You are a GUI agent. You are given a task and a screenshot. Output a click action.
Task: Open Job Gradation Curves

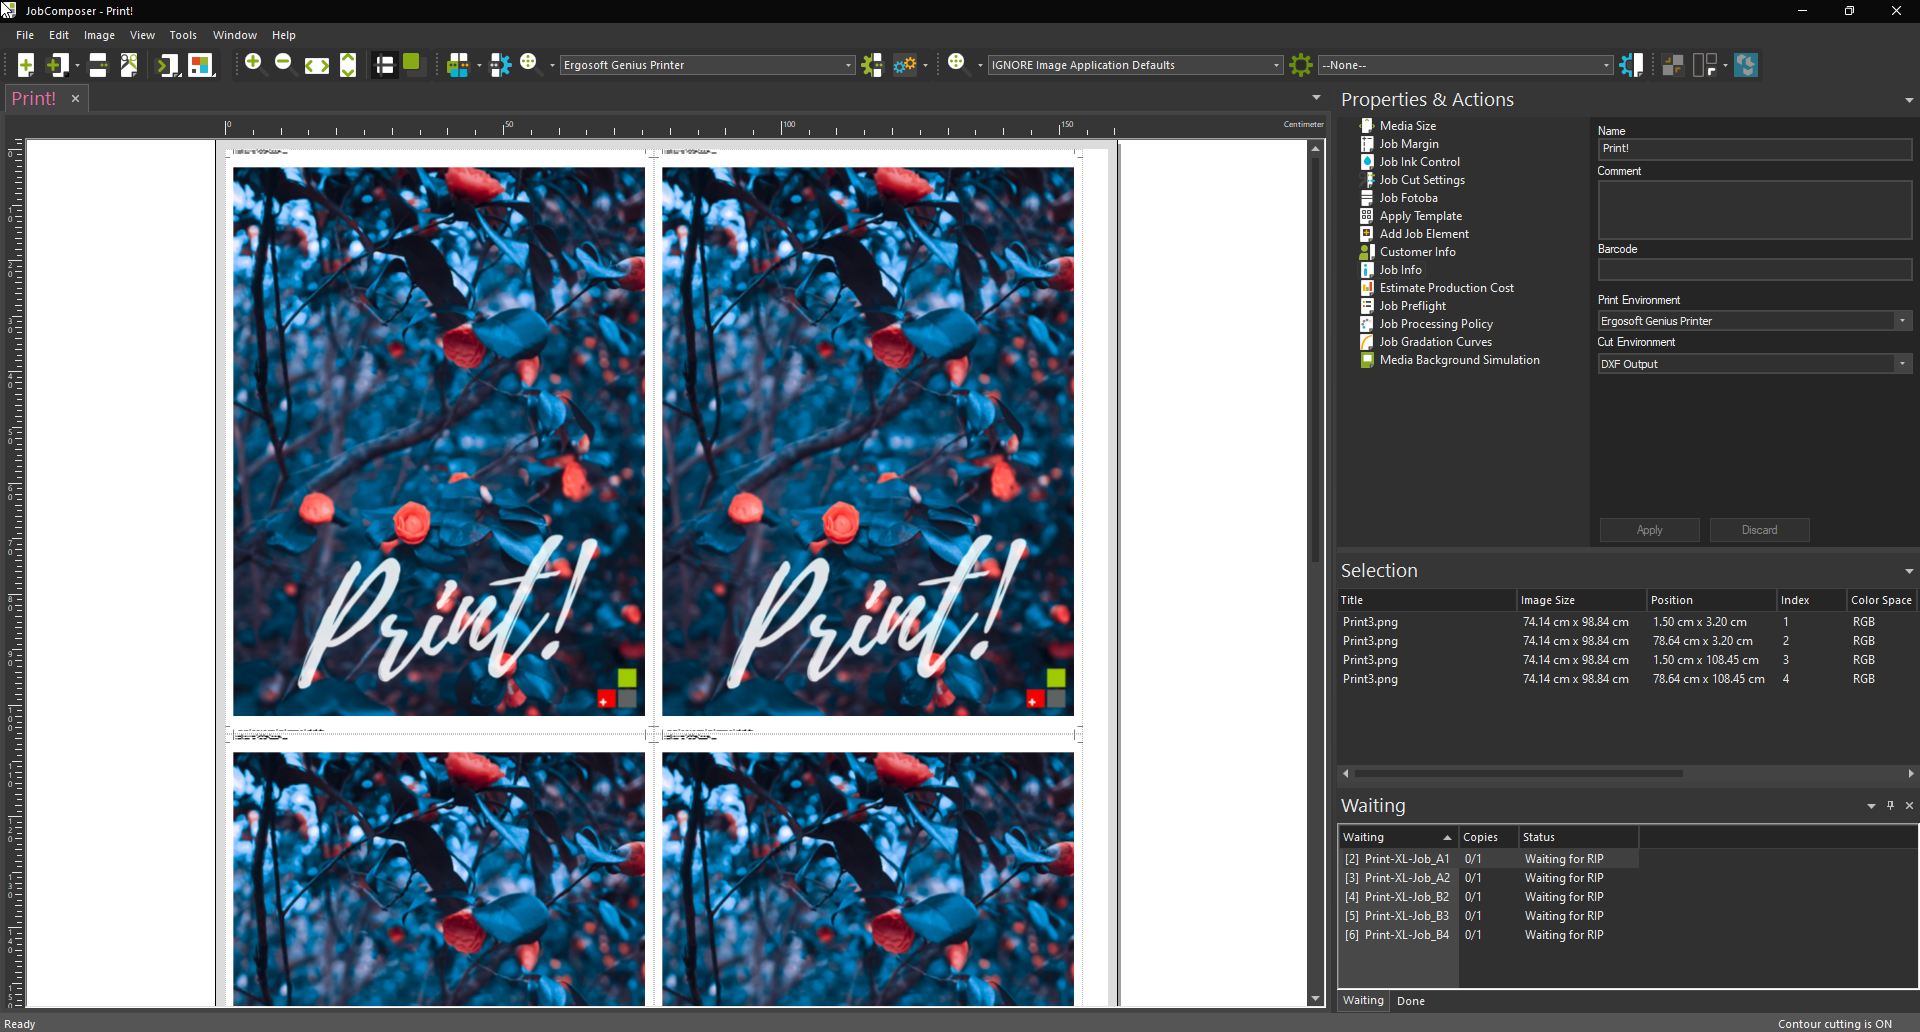tap(1435, 342)
